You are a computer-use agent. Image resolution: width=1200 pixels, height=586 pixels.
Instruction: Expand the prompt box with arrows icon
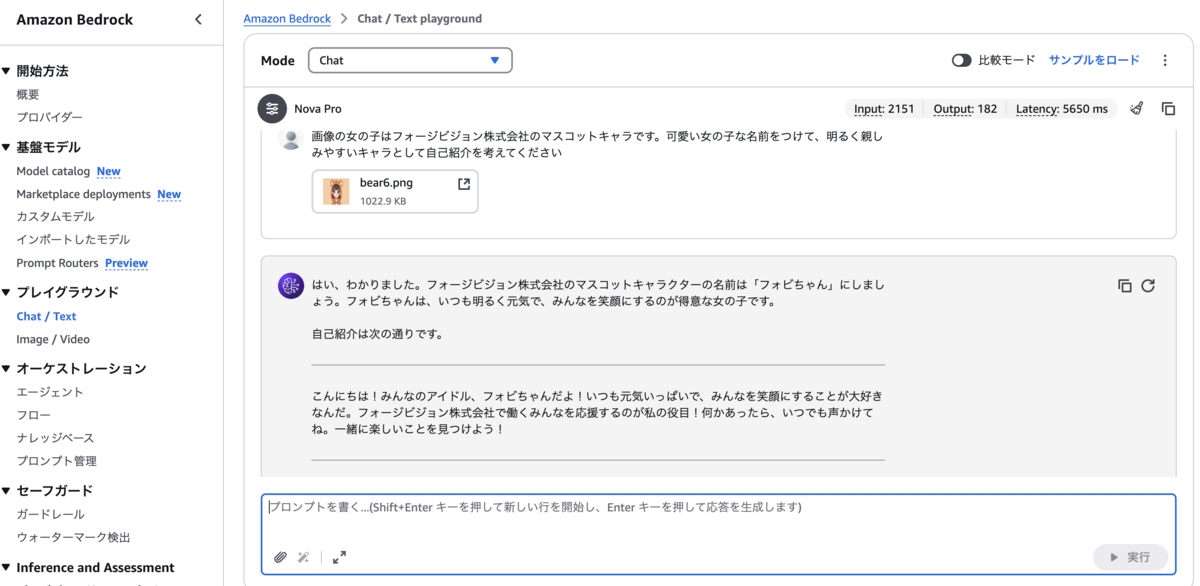click(x=339, y=557)
